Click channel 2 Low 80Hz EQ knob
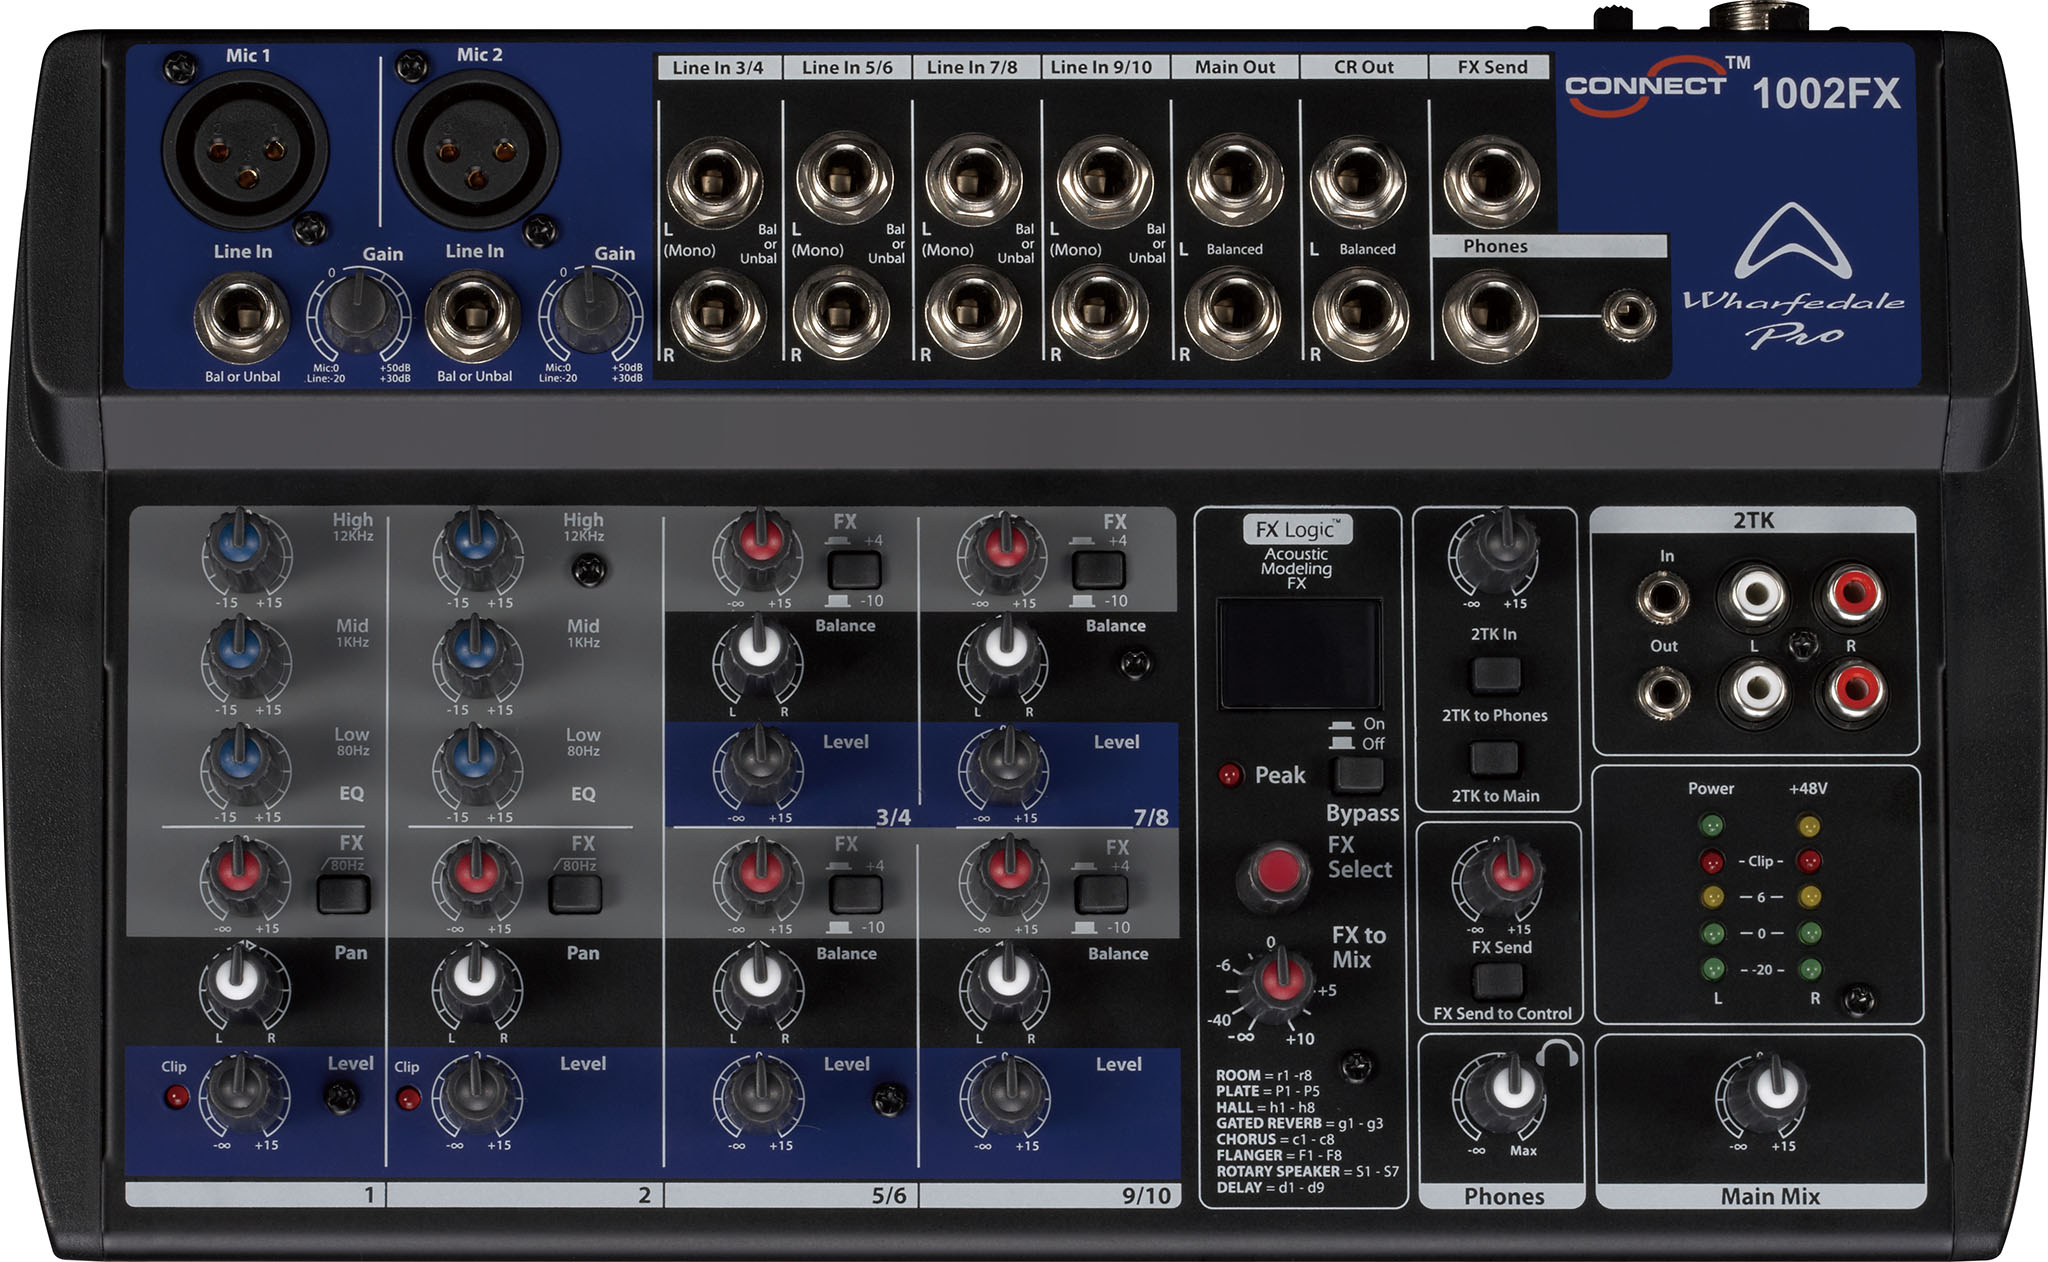 pos(477,766)
